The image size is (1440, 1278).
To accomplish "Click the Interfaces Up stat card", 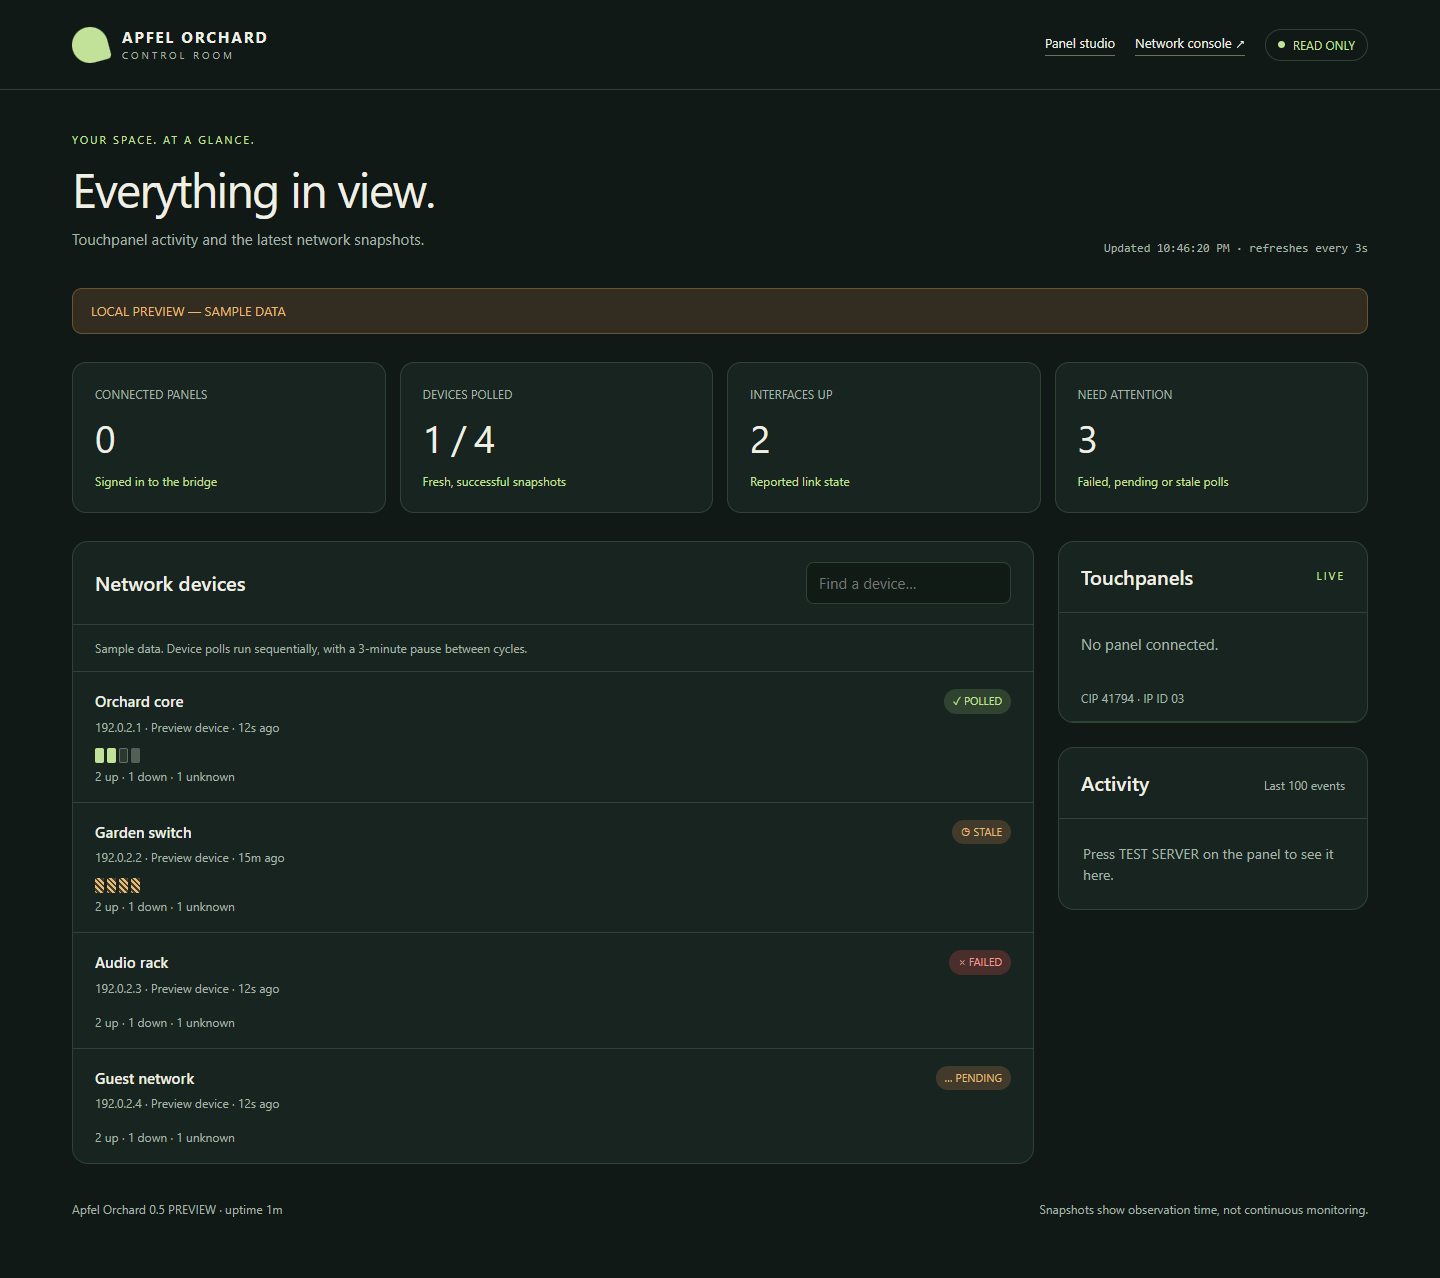I will coord(884,437).
